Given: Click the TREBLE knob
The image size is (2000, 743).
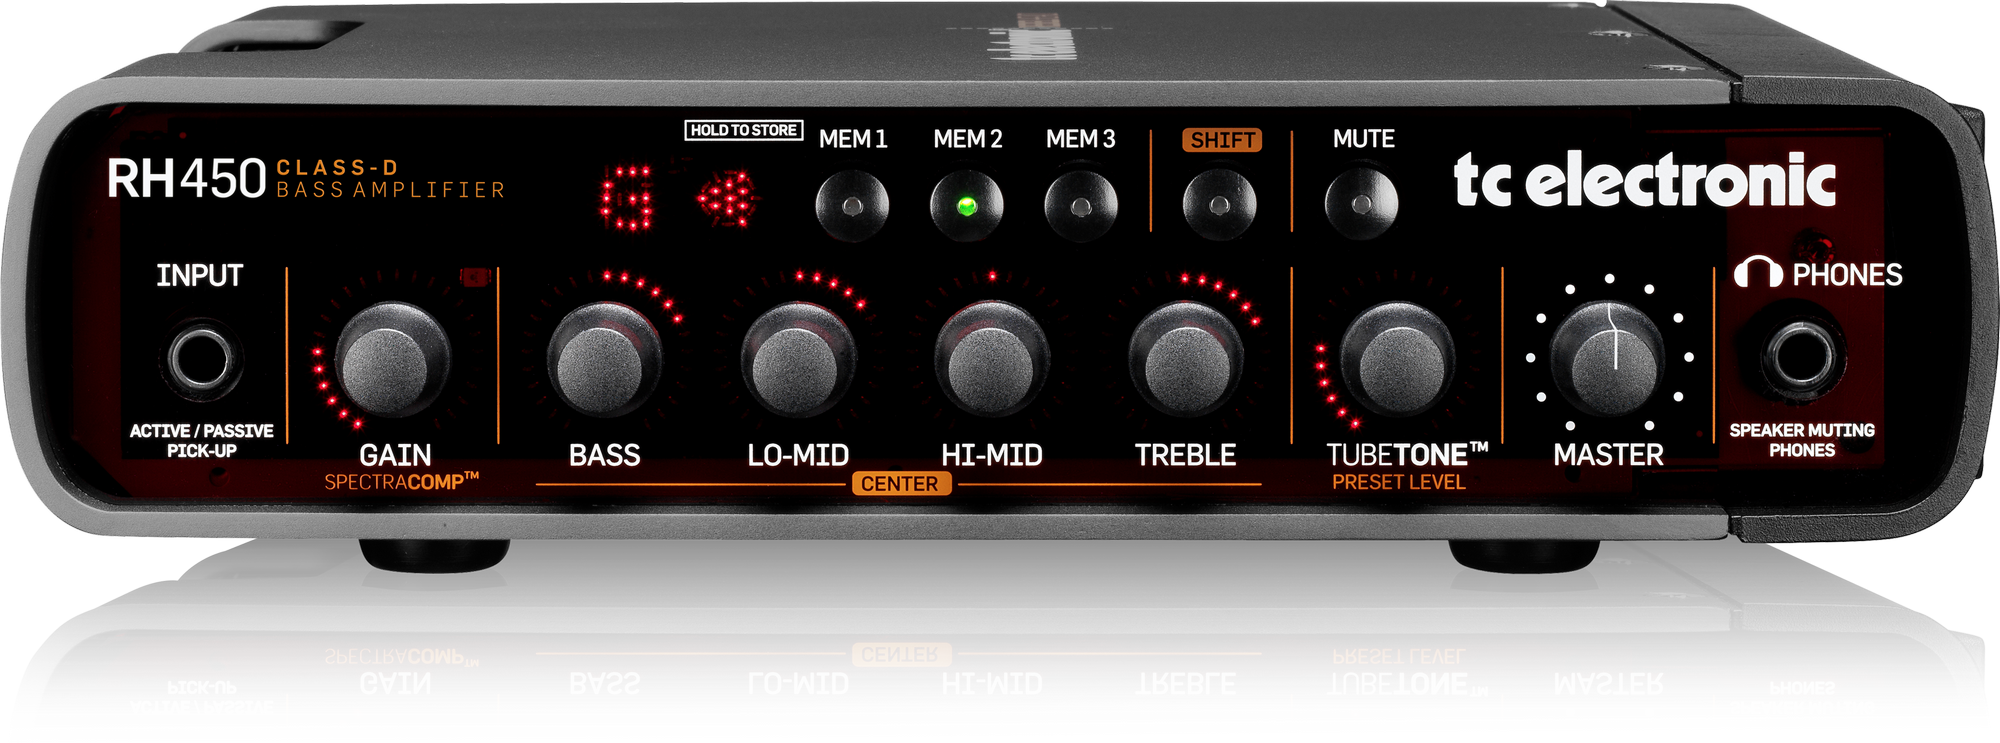Looking at the screenshot, I should tap(1185, 361).
